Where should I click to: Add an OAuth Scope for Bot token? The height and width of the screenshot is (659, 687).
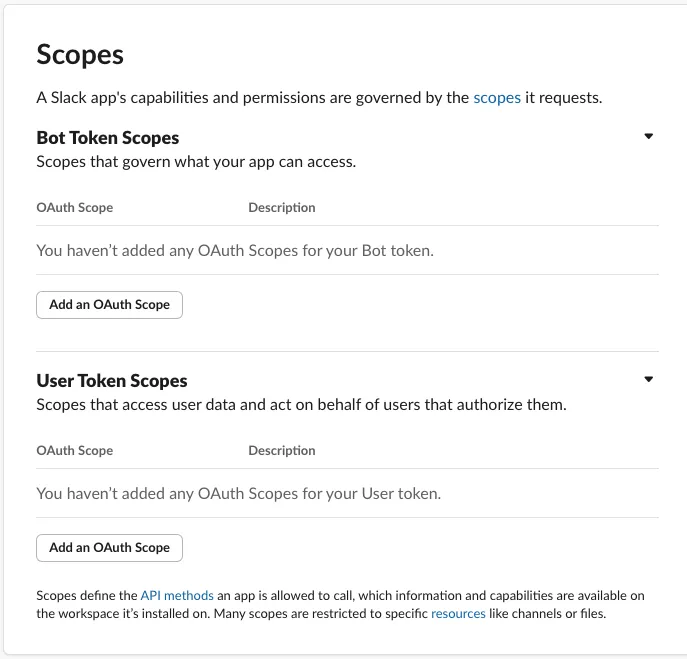(x=109, y=304)
